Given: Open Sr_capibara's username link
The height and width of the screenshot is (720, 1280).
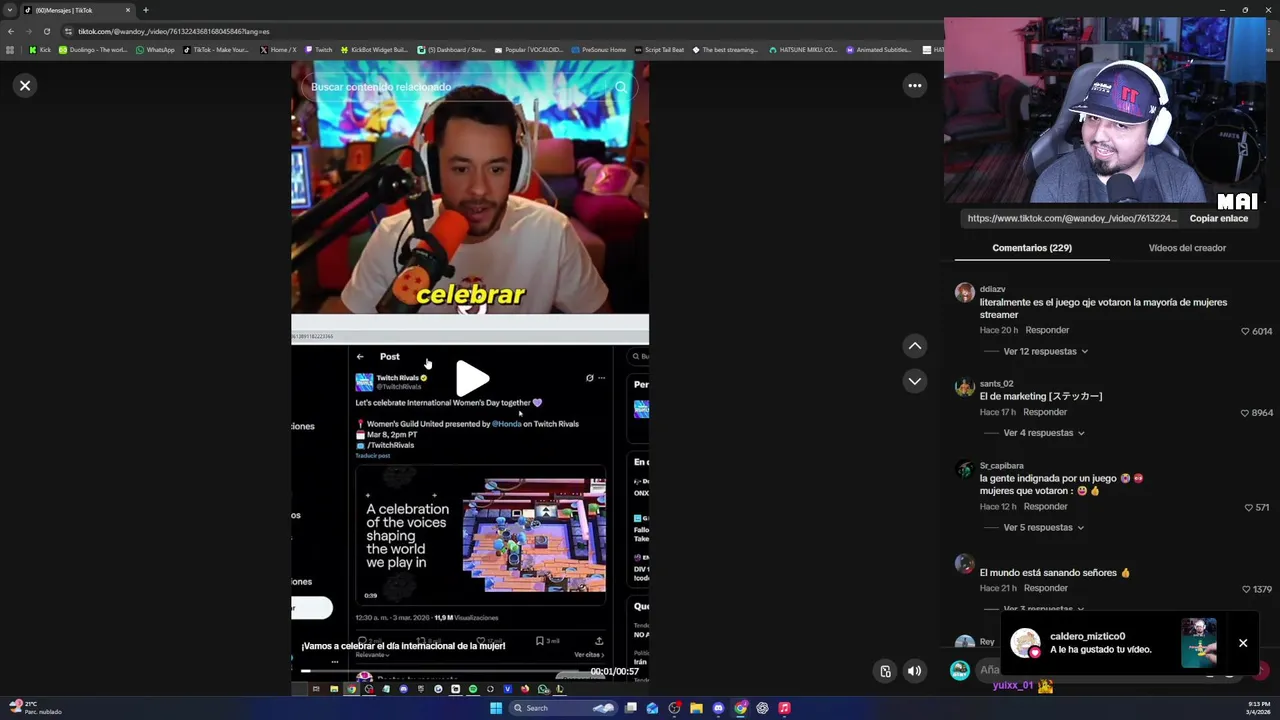Looking at the screenshot, I should pos(1001,466).
